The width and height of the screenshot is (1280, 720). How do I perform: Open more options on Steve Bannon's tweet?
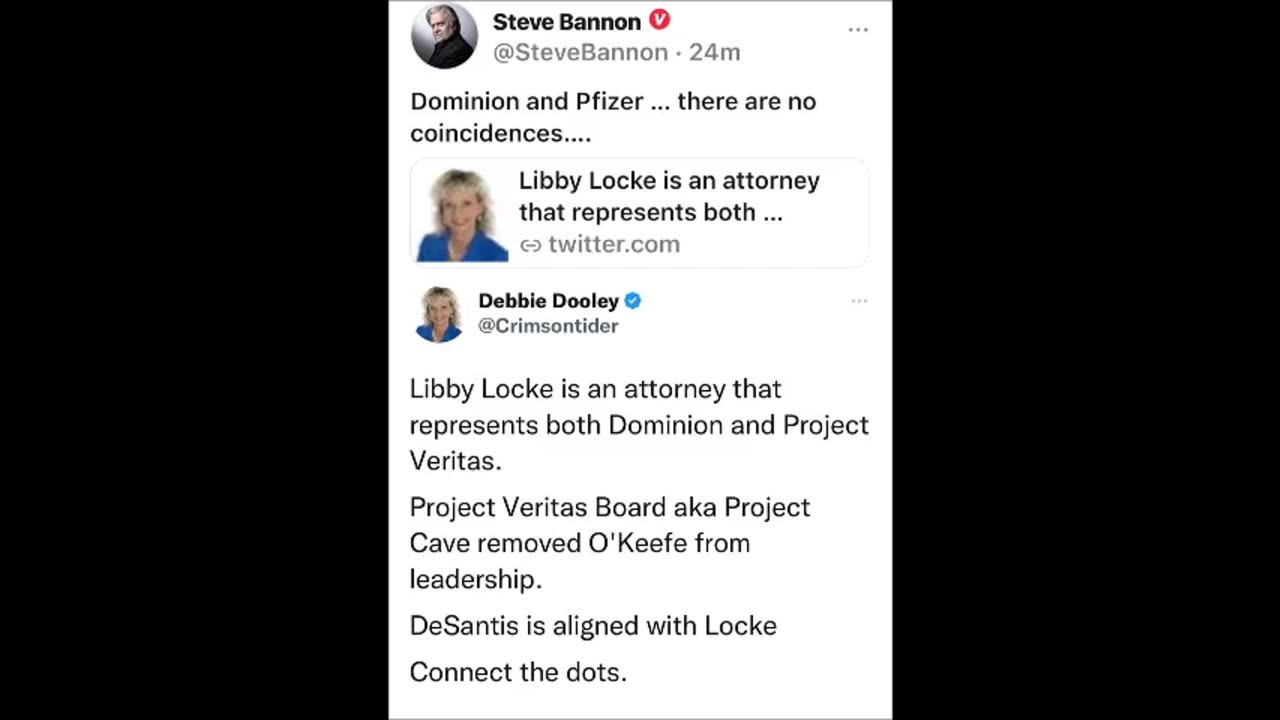click(858, 29)
